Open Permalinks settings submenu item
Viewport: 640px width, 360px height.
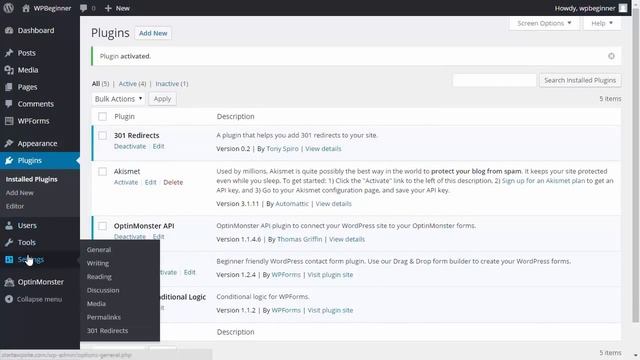pos(104,317)
